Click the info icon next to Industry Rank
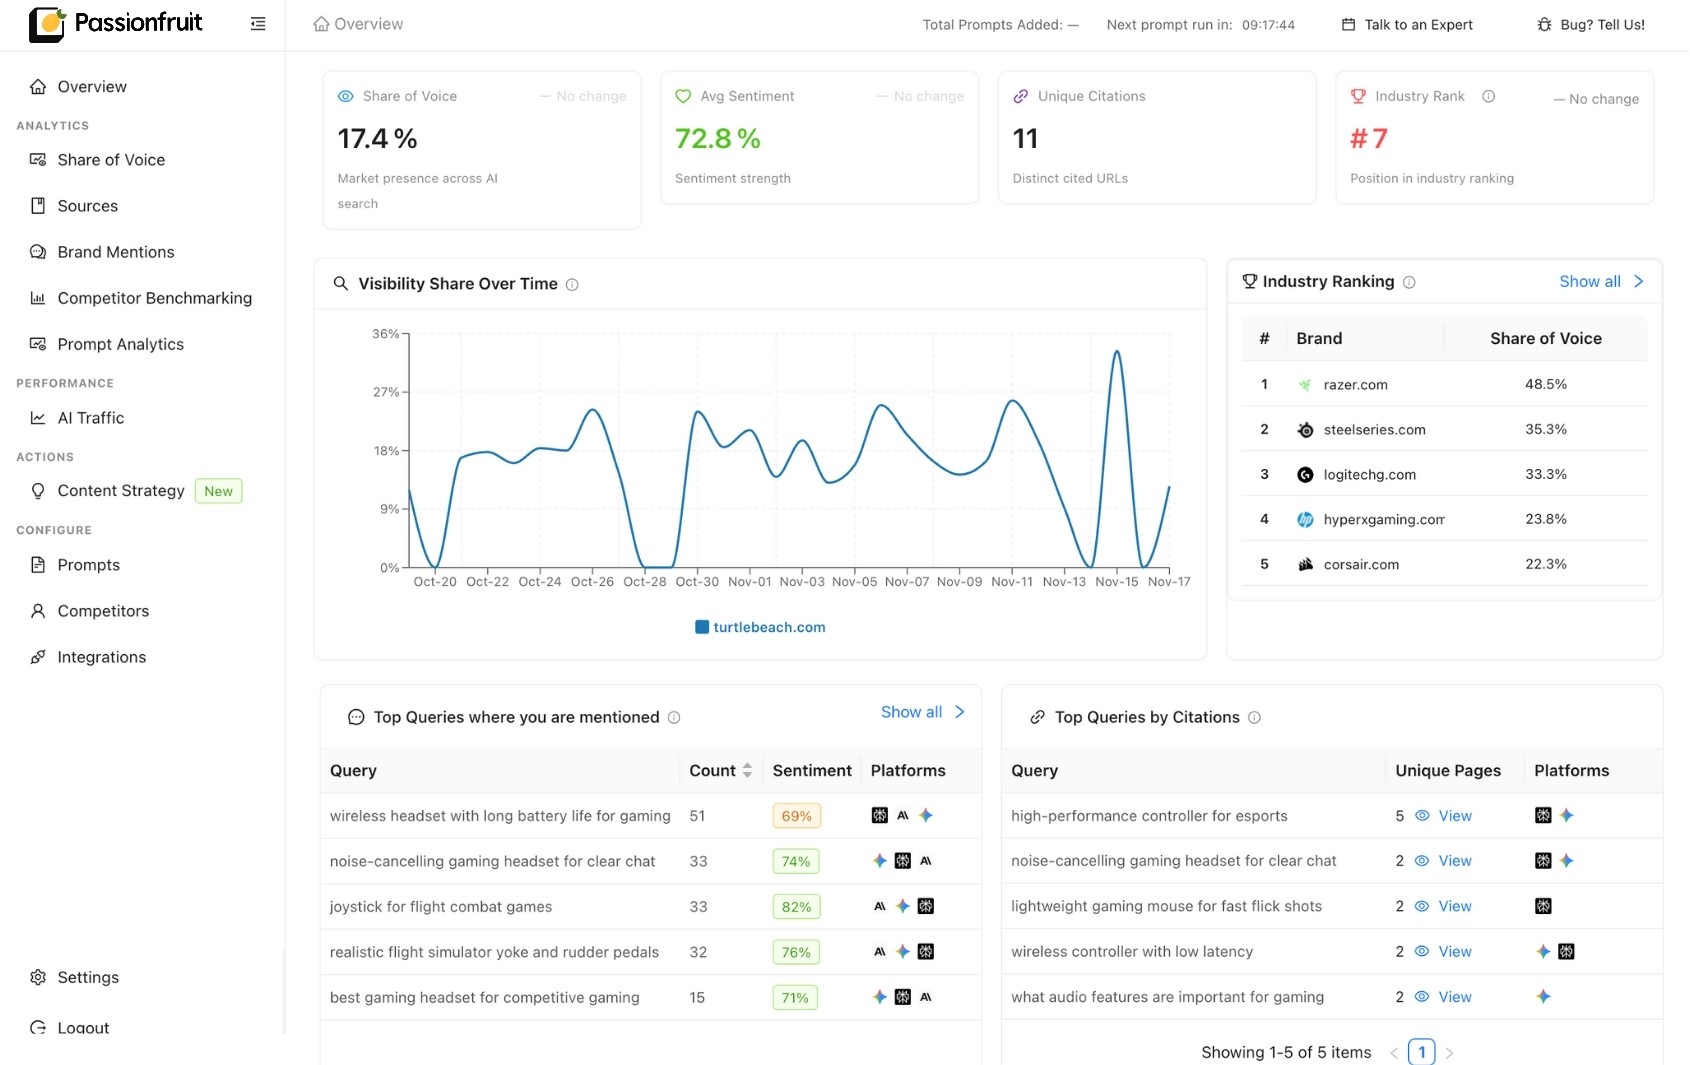Viewport: 1690px width, 1065px height. (x=1488, y=96)
